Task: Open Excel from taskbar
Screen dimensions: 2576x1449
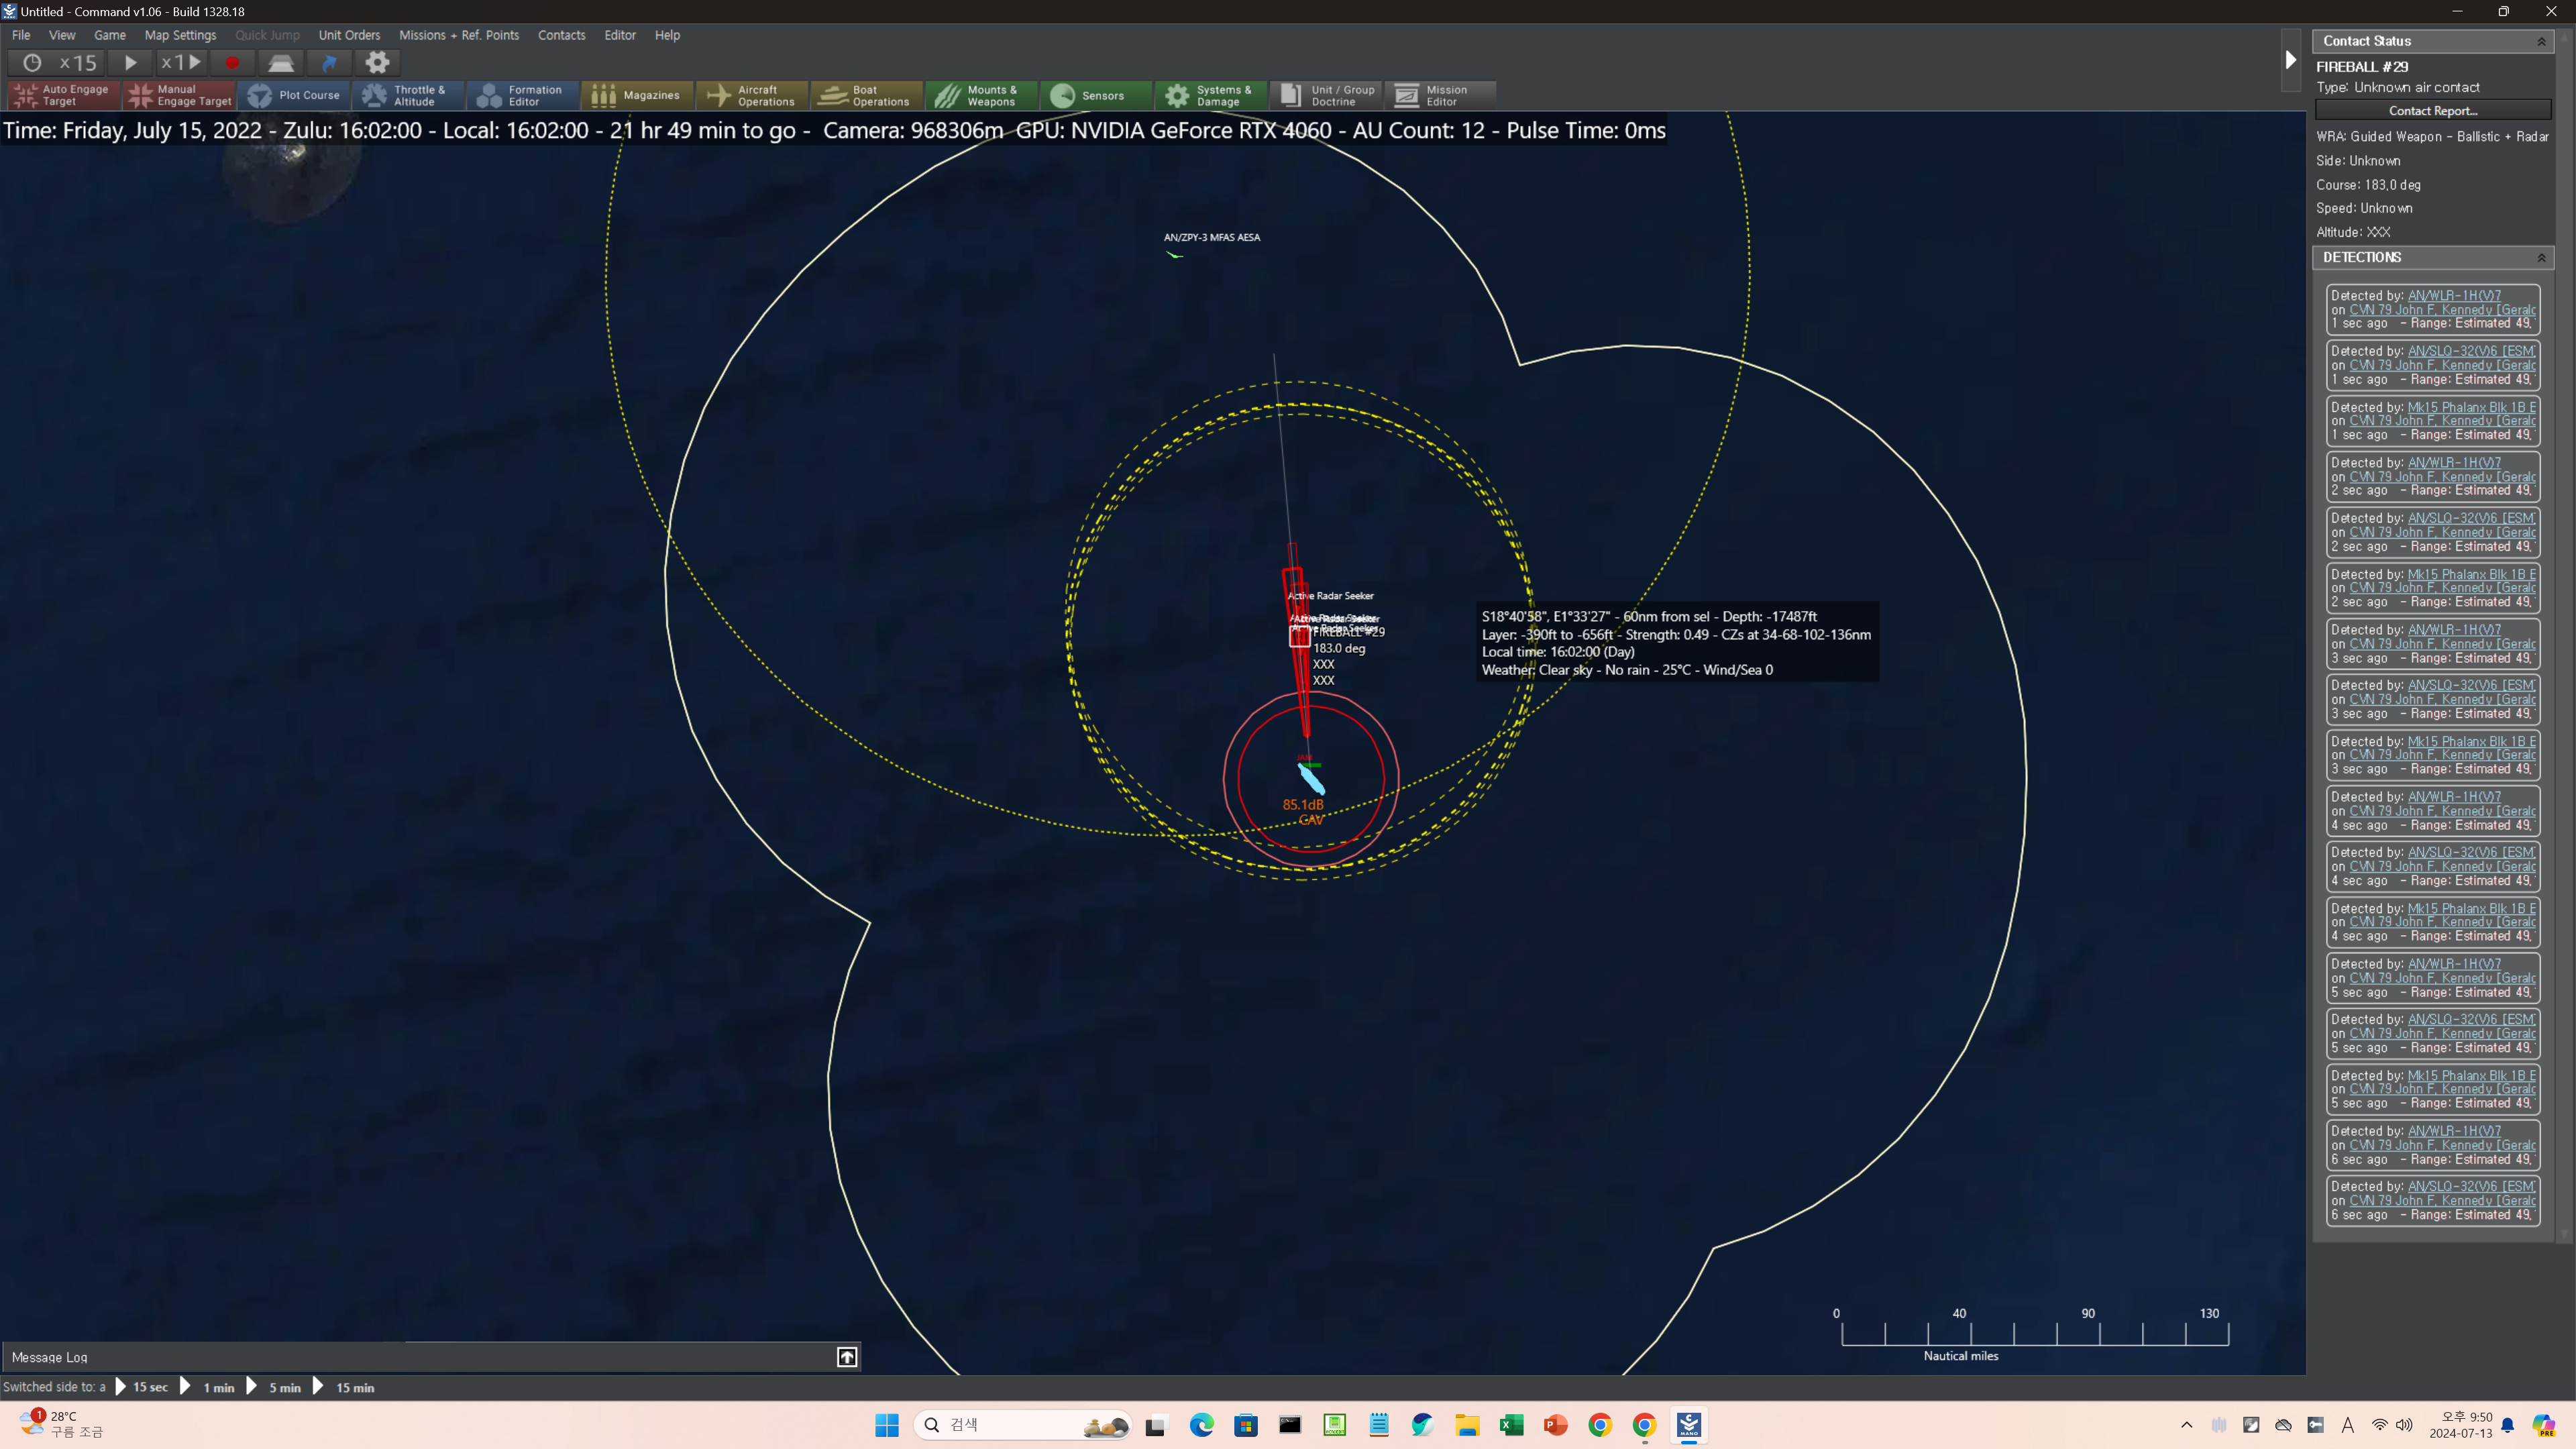Action: (1511, 1425)
